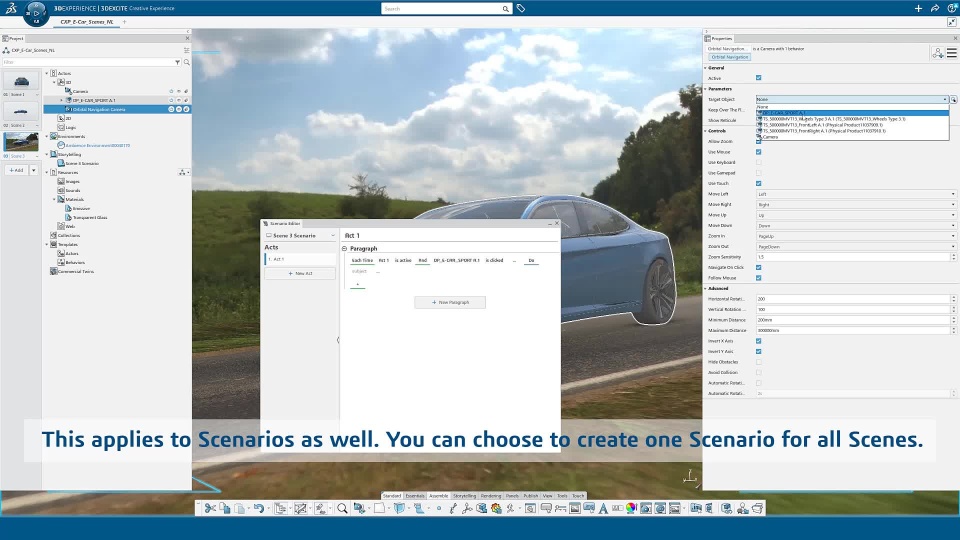The width and height of the screenshot is (960, 540).
Task: Select Act 1 in the Acts list
Action: tap(300, 260)
